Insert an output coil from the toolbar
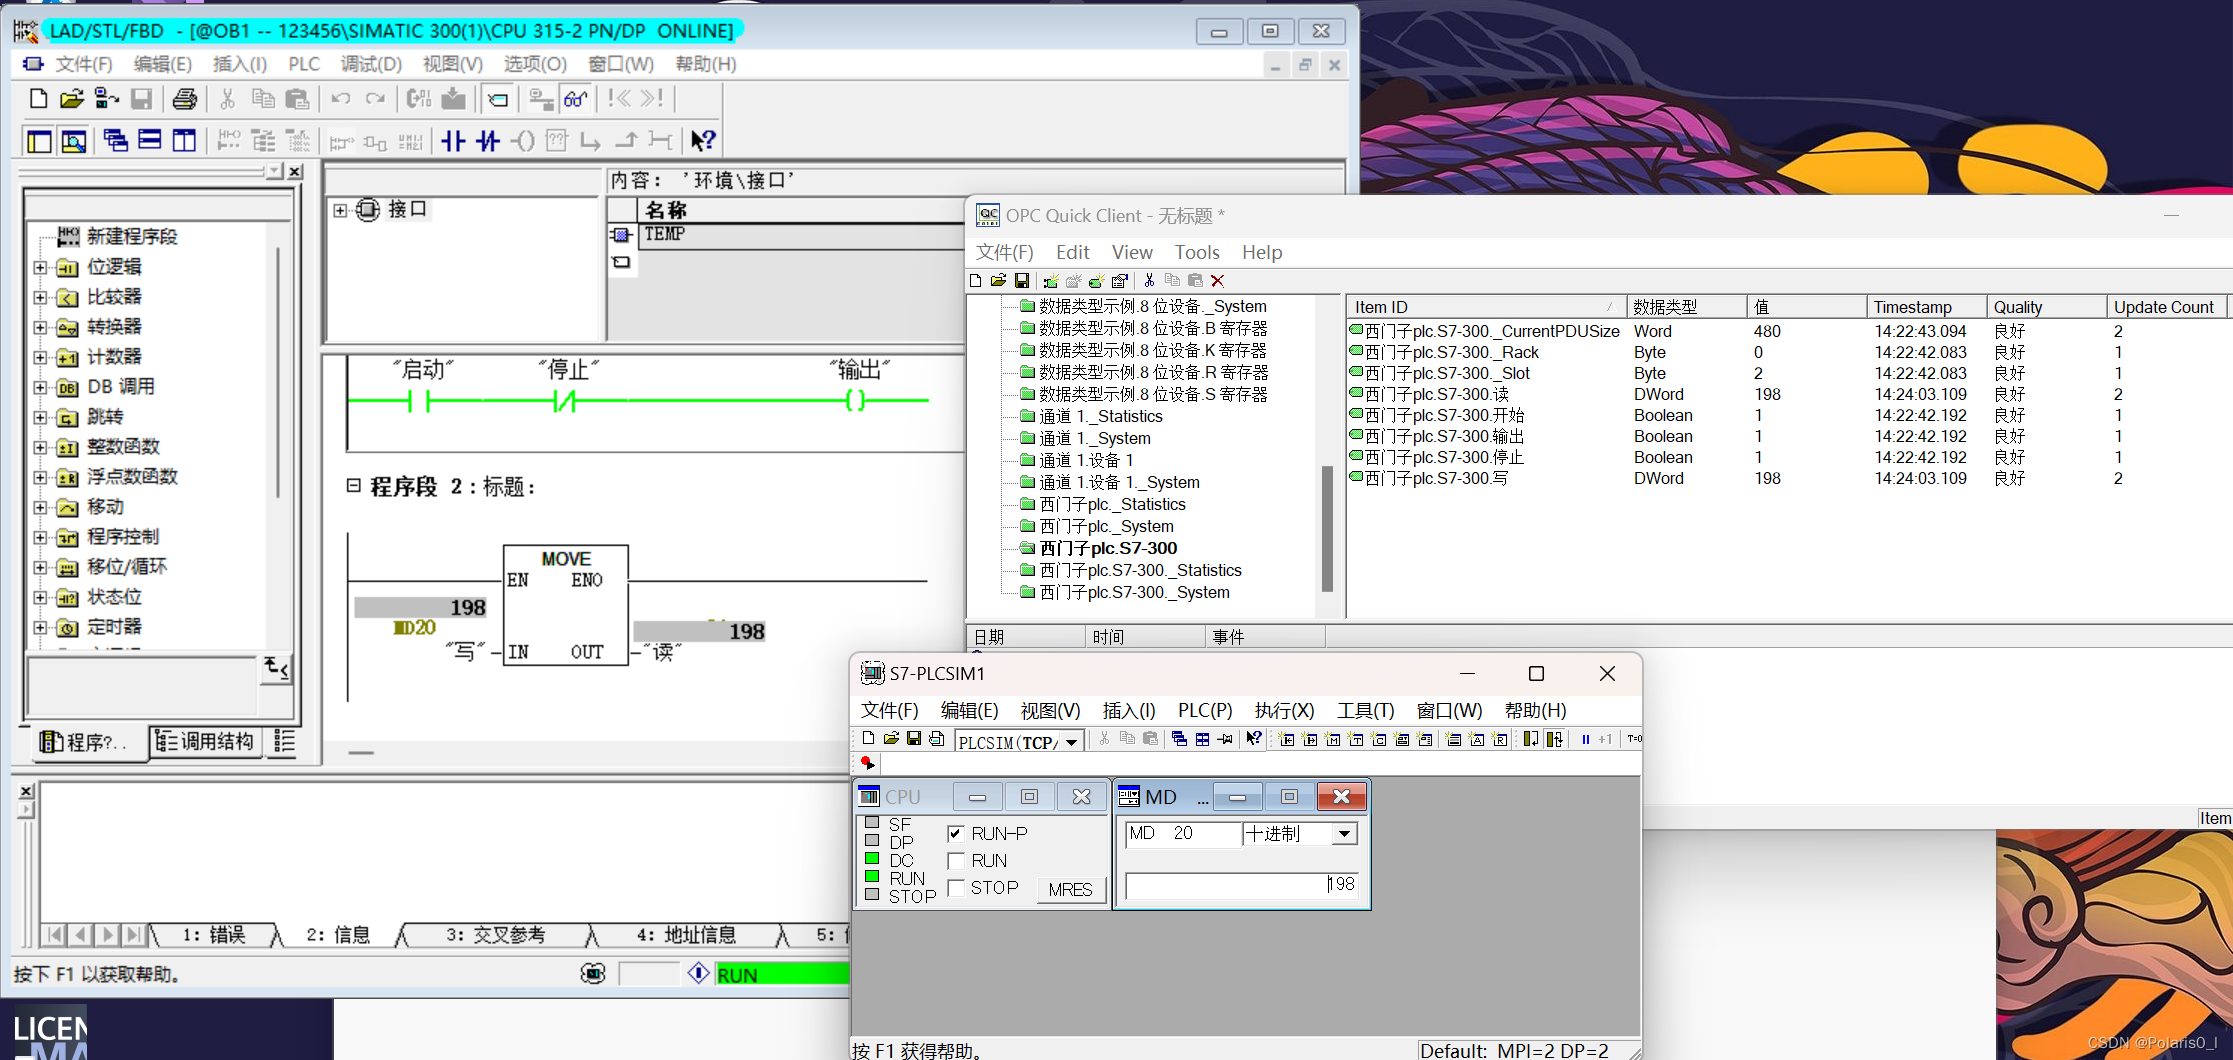The image size is (2233, 1060). pyautogui.click(x=522, y=141)
